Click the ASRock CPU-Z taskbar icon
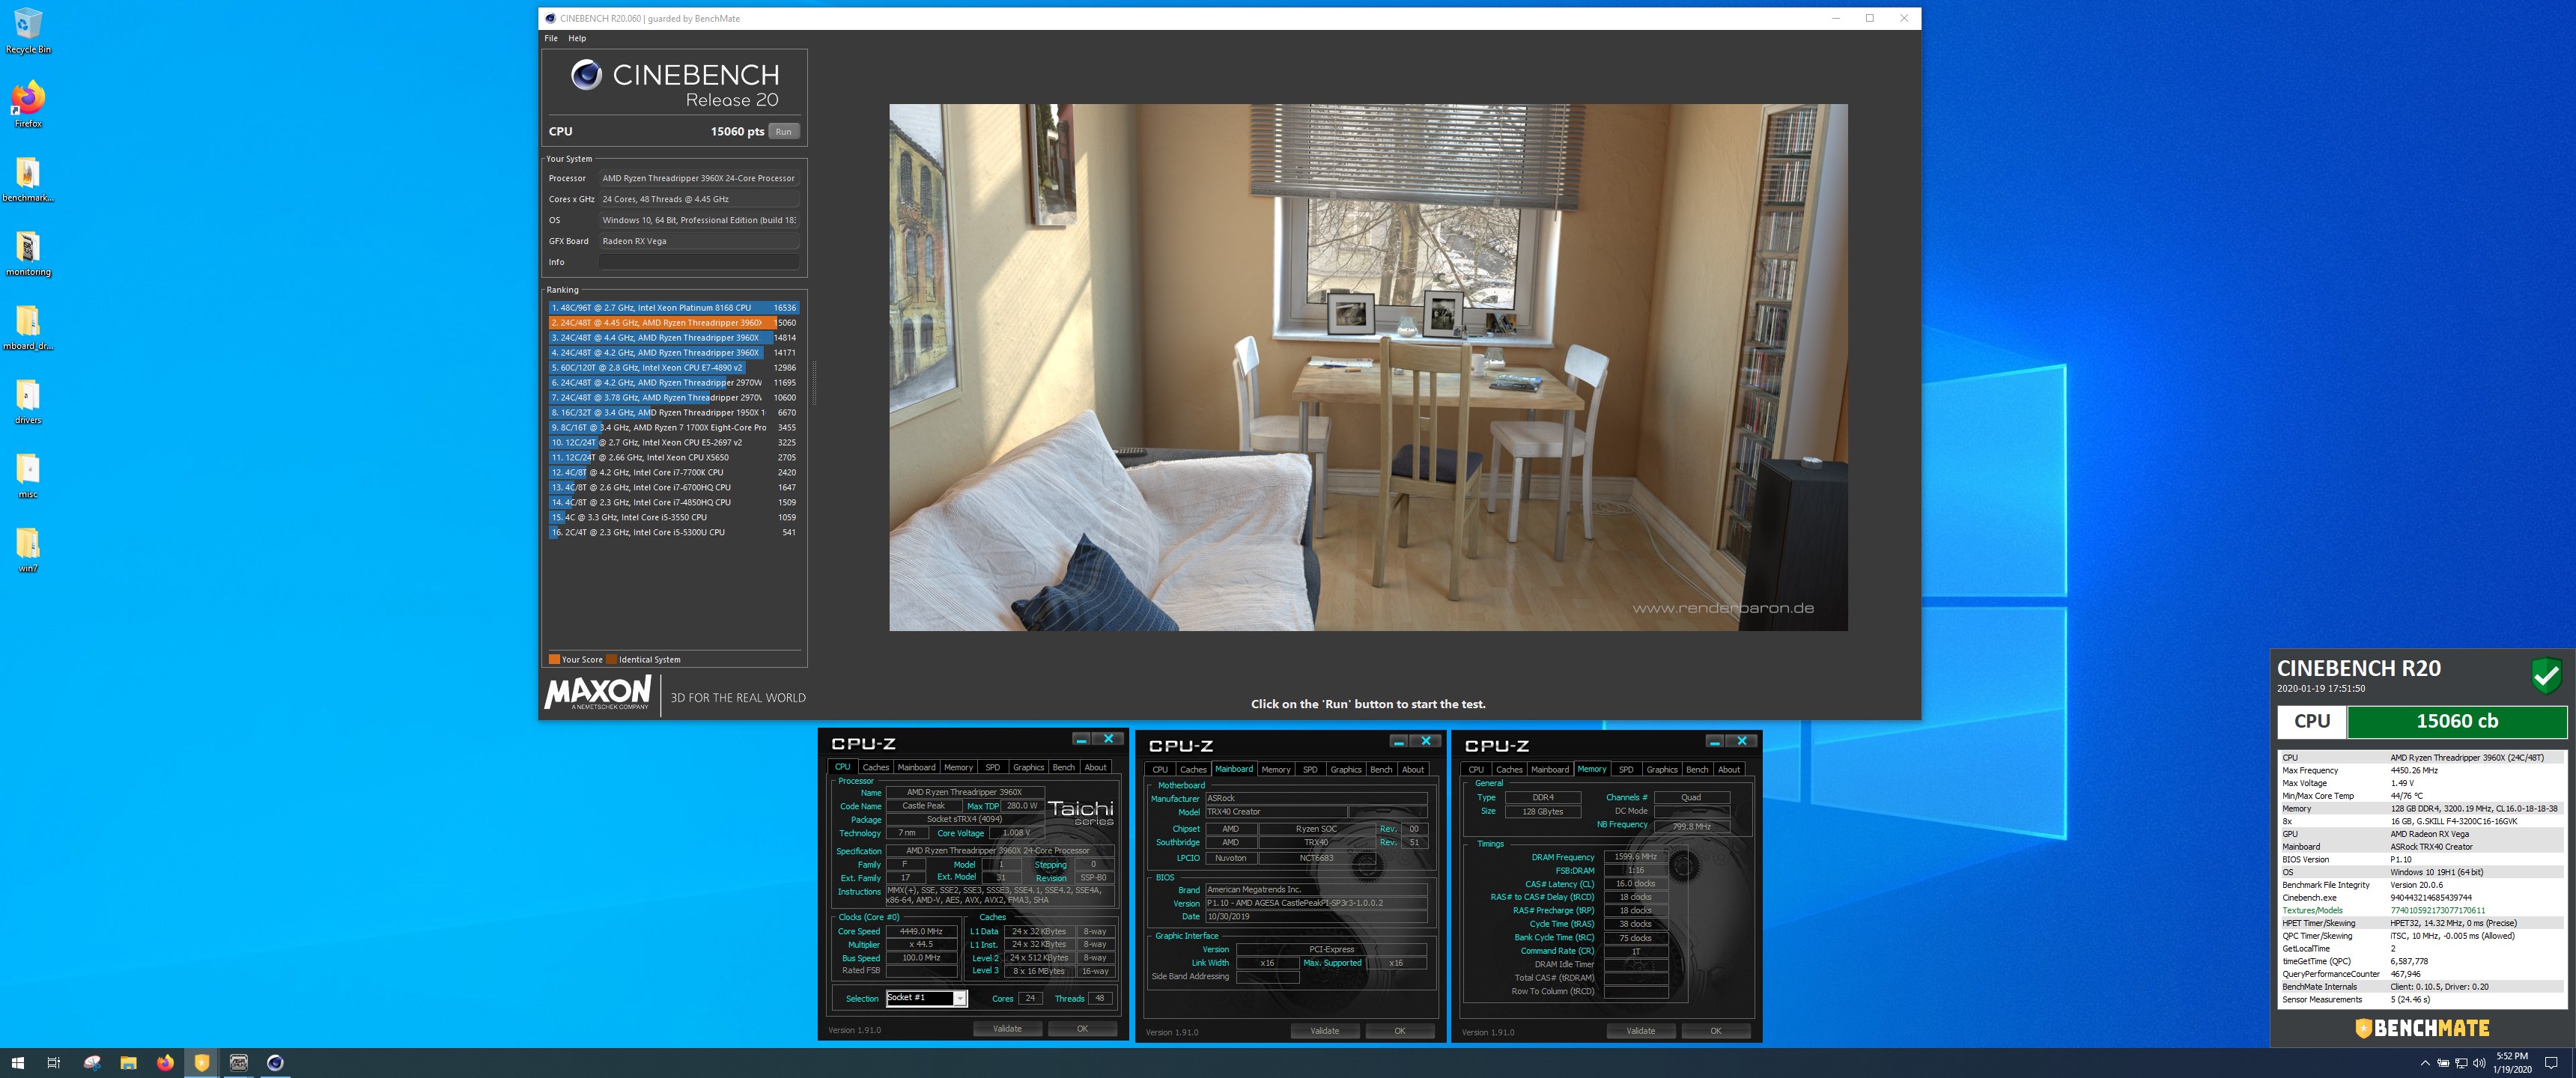This screenshot has width=2576, height=1078. click(x=239, y=1063)
